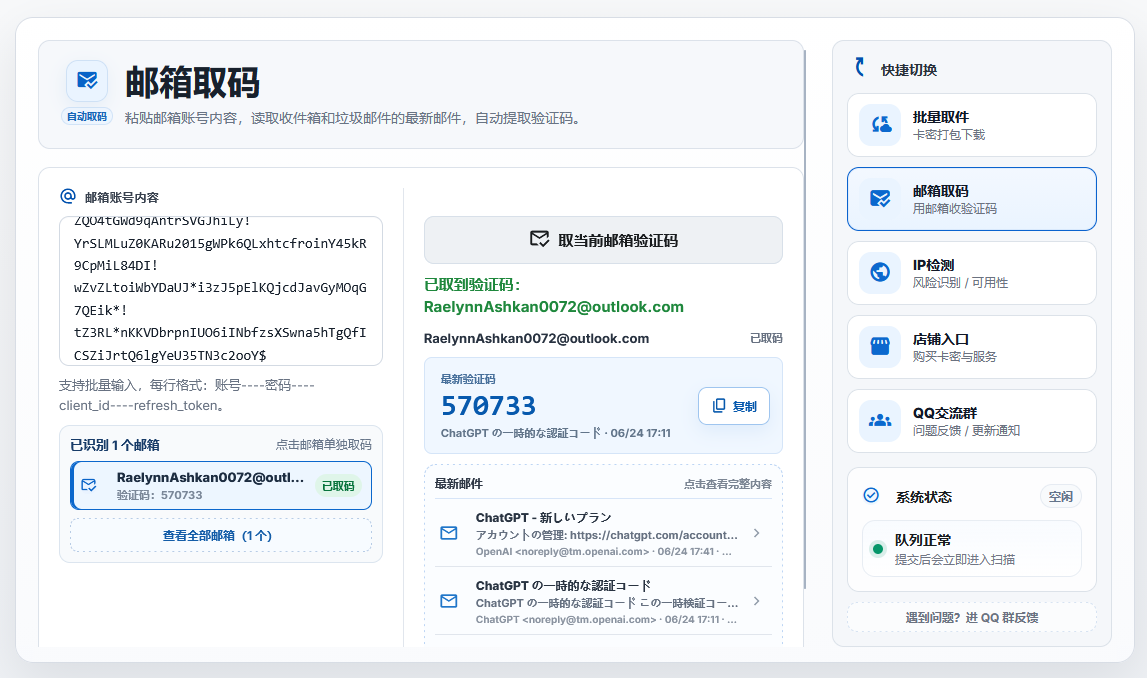
Task: Copy the verification code with 复制 button
Action: point(734,406)
